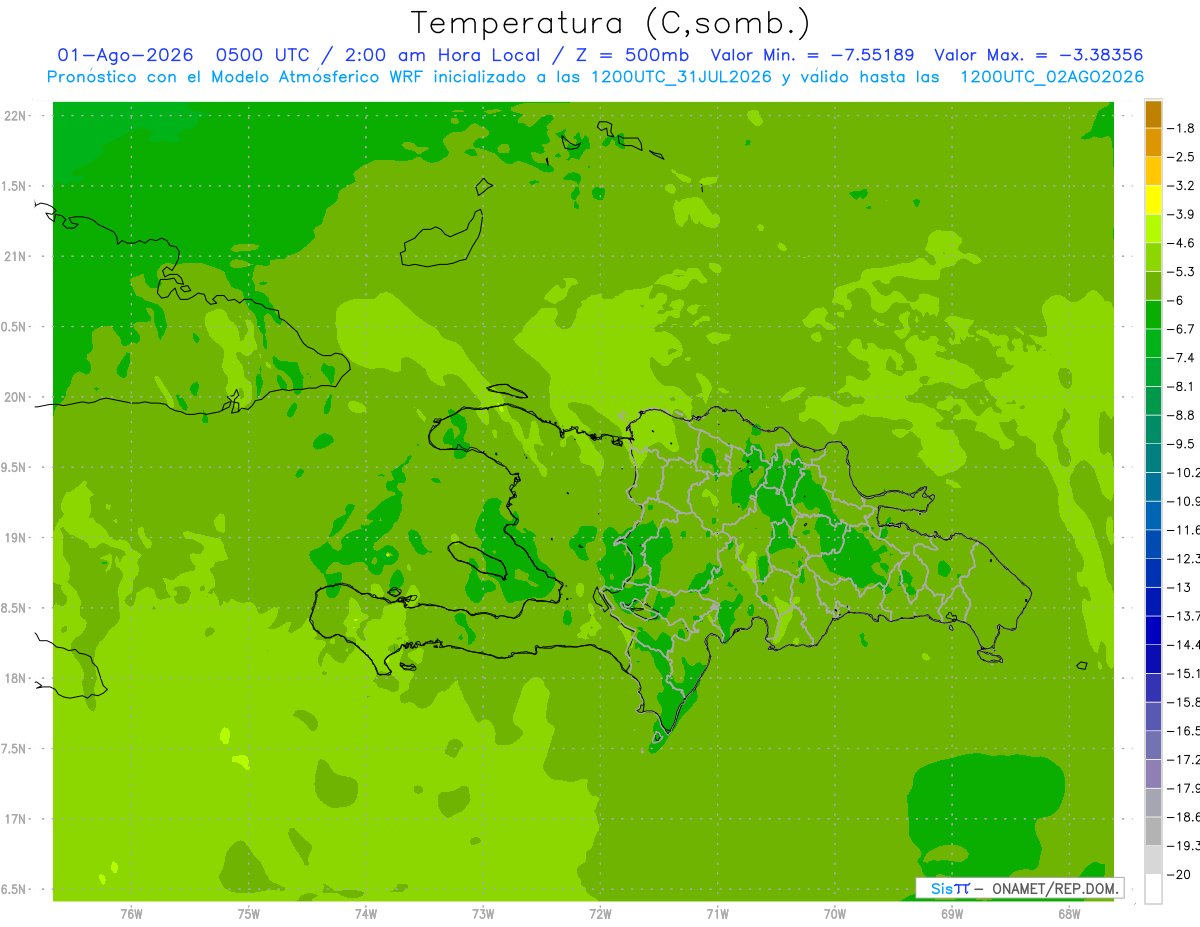
Task: Click the 70W longitude axis label
Action: 835,913
